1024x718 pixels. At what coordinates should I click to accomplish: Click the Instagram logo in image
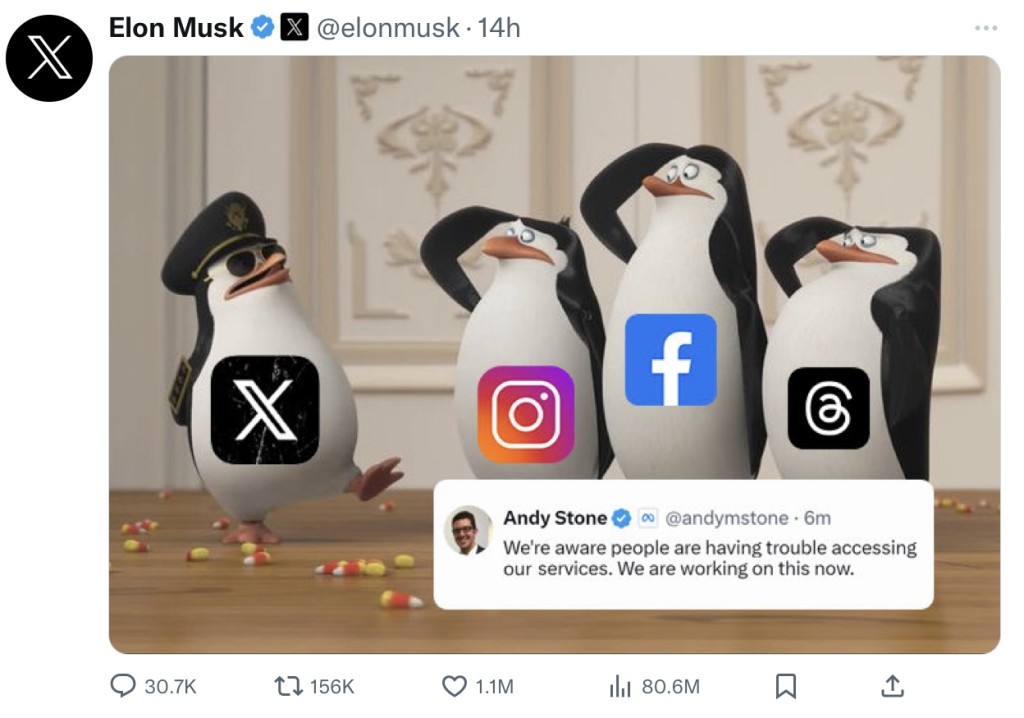(x=526, y=415)
